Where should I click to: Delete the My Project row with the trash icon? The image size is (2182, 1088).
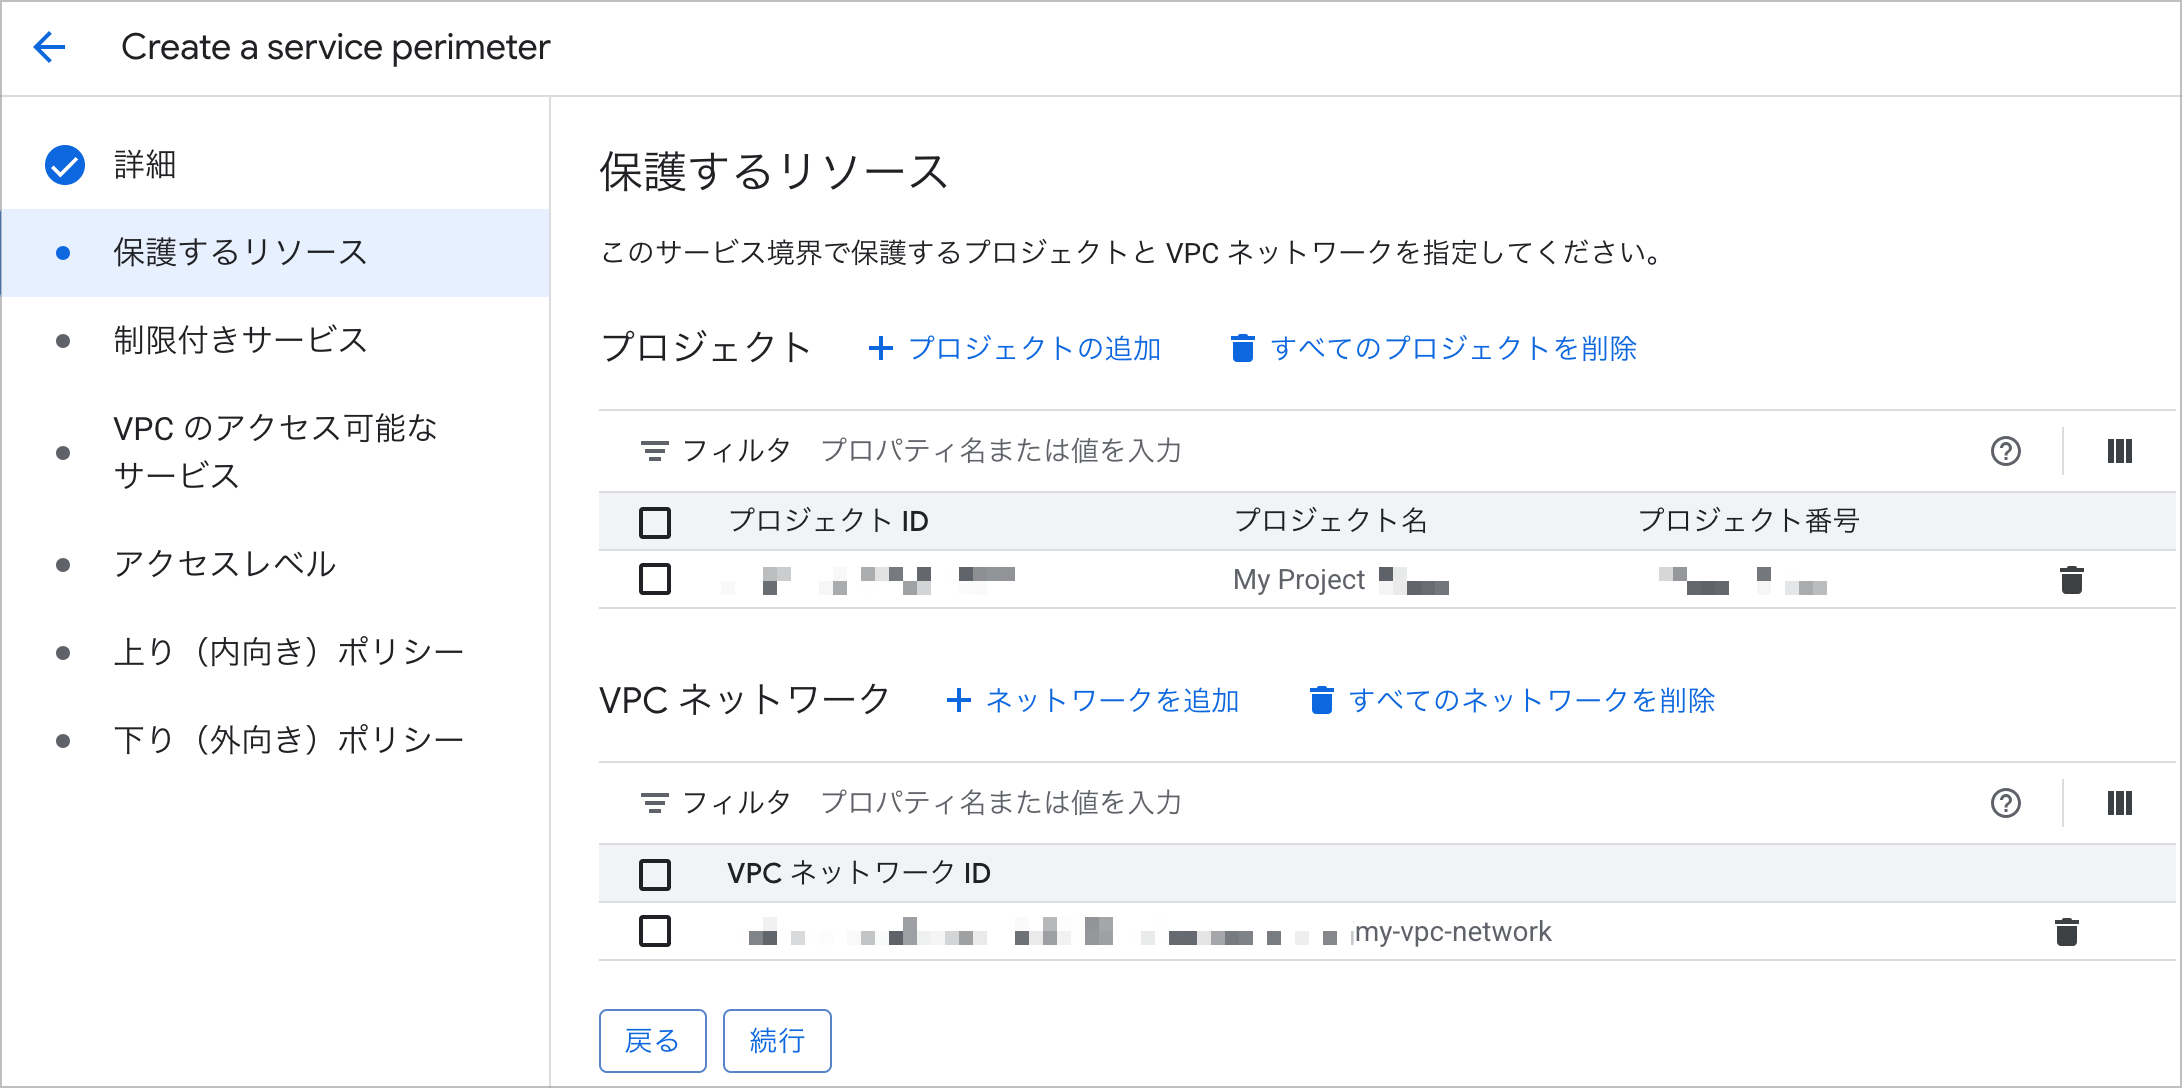[x=2069, y=580]
